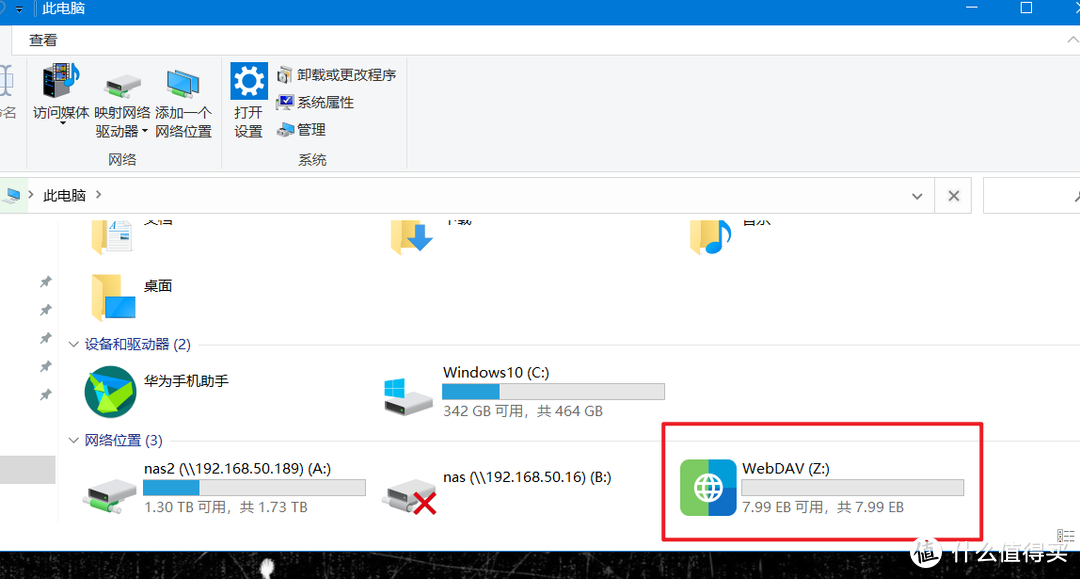Switch to the View (查看) ribbon tab
Viewport: 1080px width, 579px height.
[43, 40]
